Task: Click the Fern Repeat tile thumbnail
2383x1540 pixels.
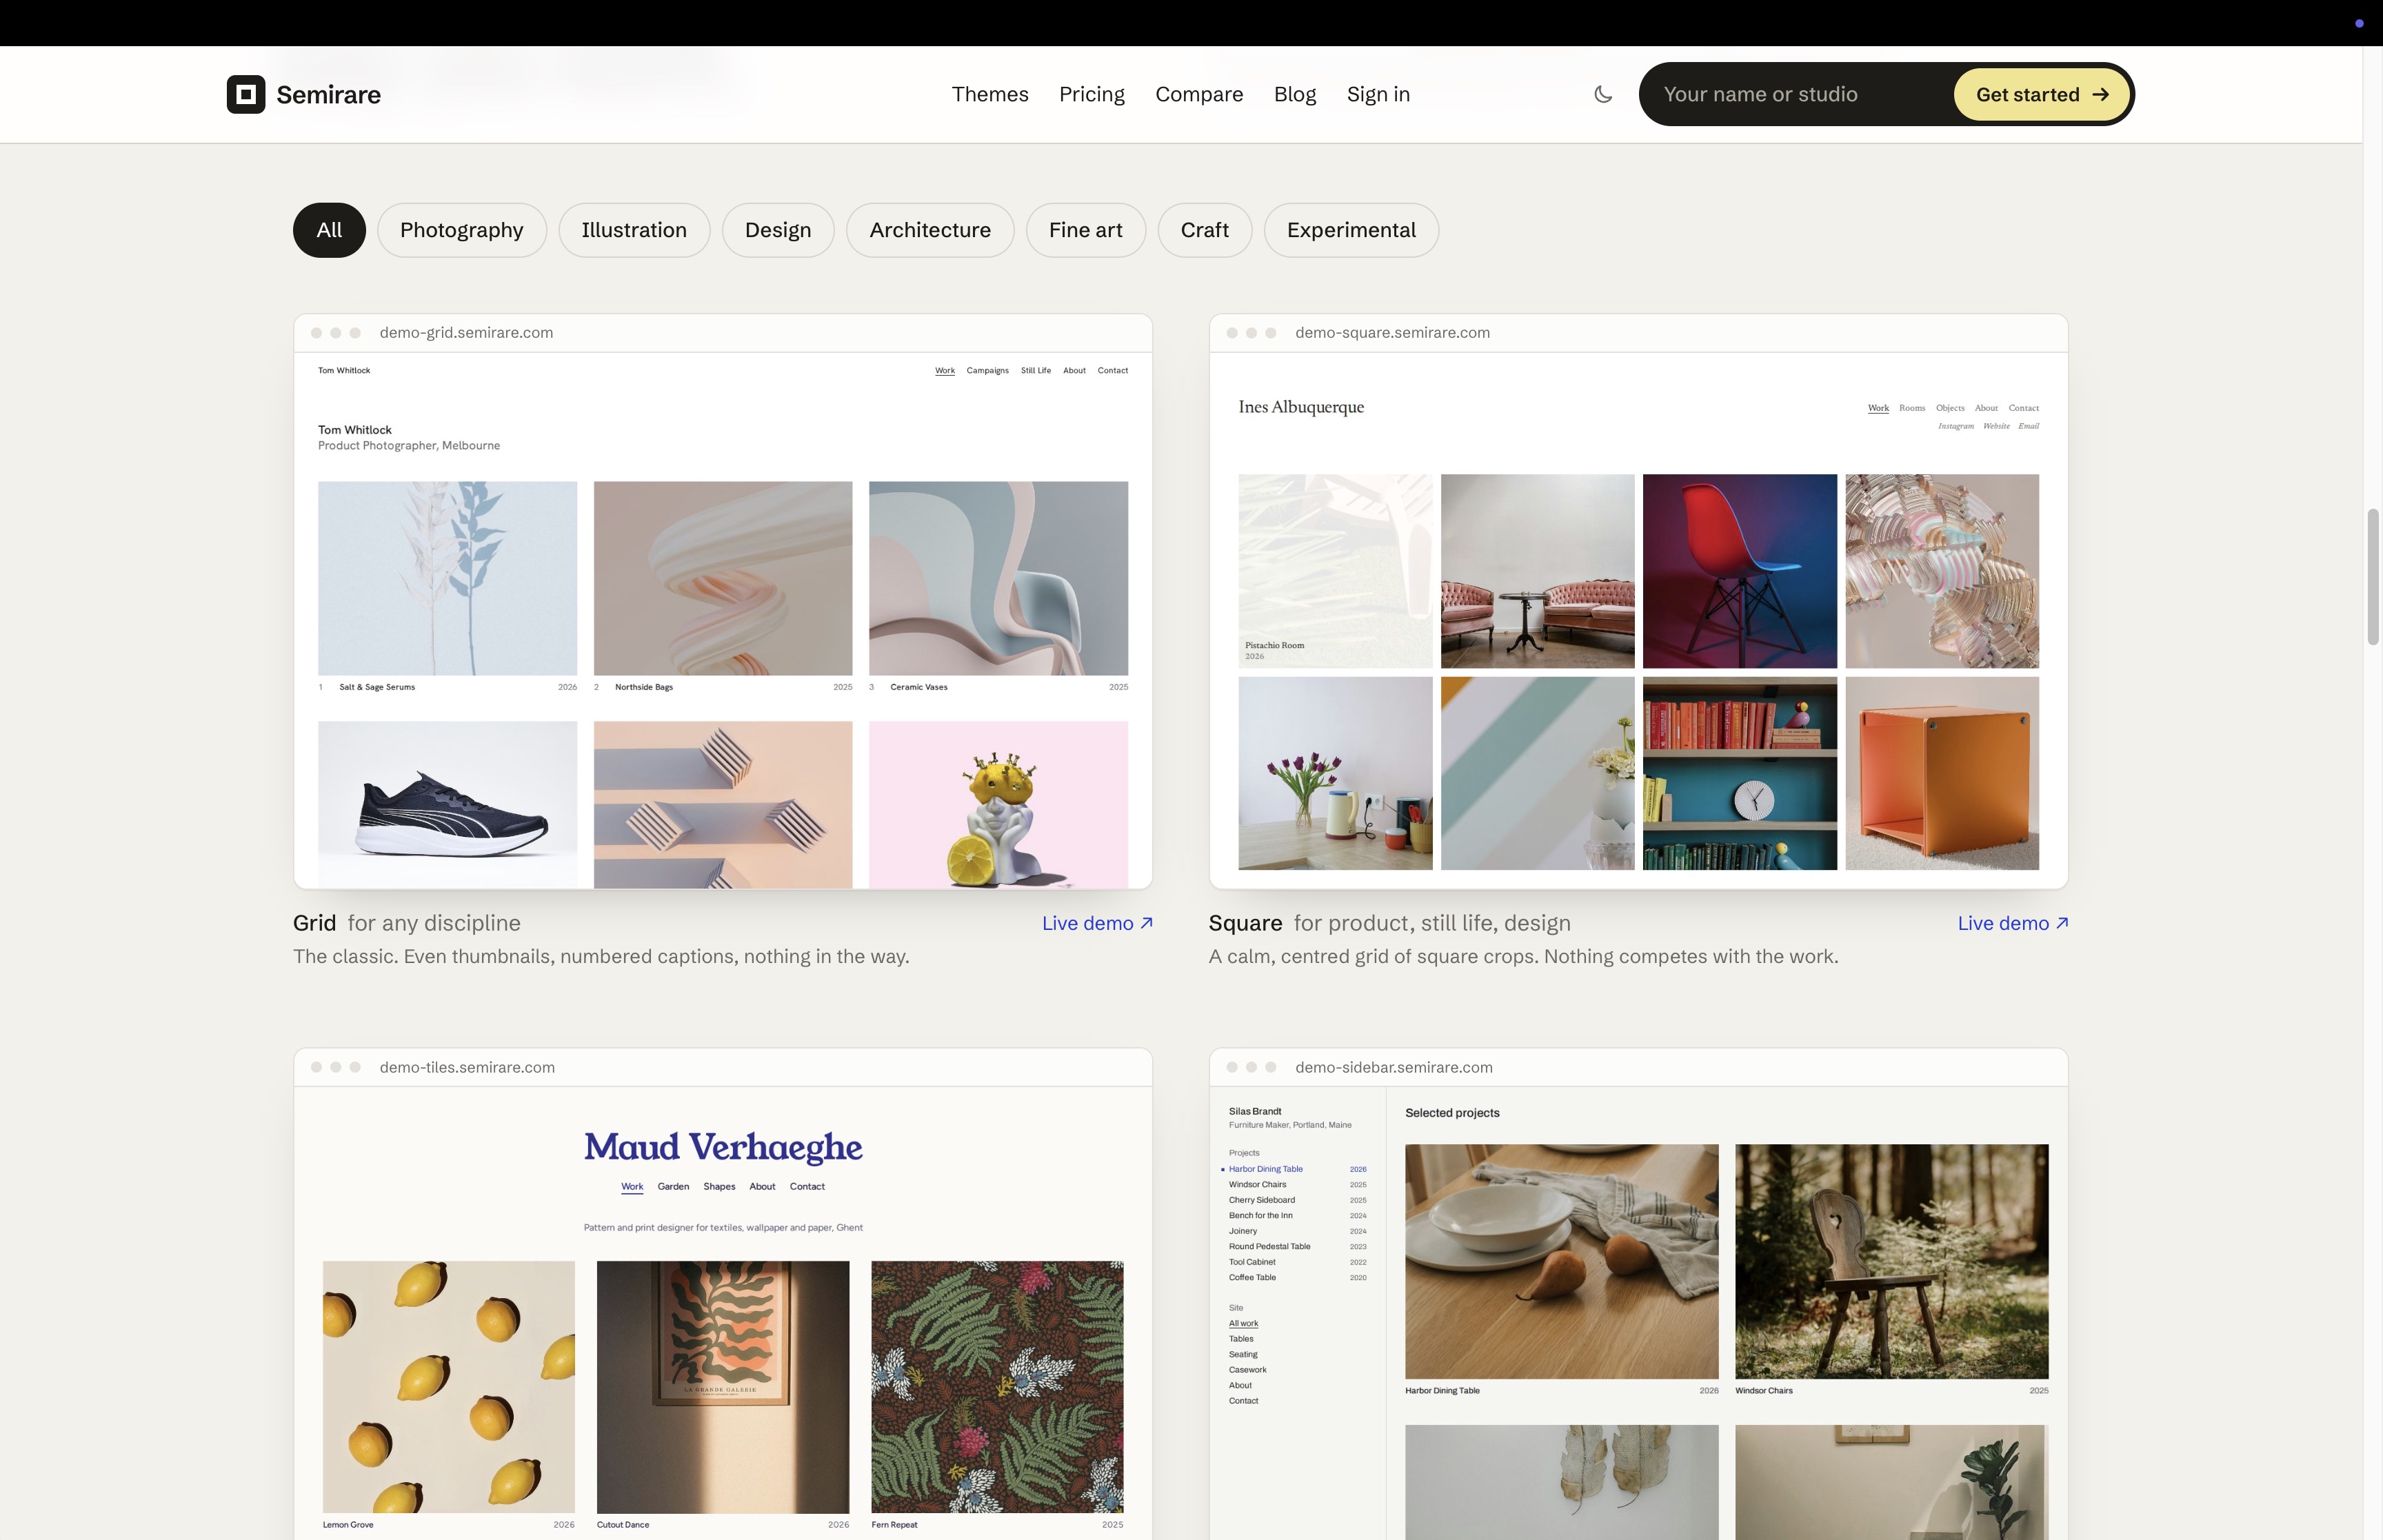Action: tap(997, 1387)
